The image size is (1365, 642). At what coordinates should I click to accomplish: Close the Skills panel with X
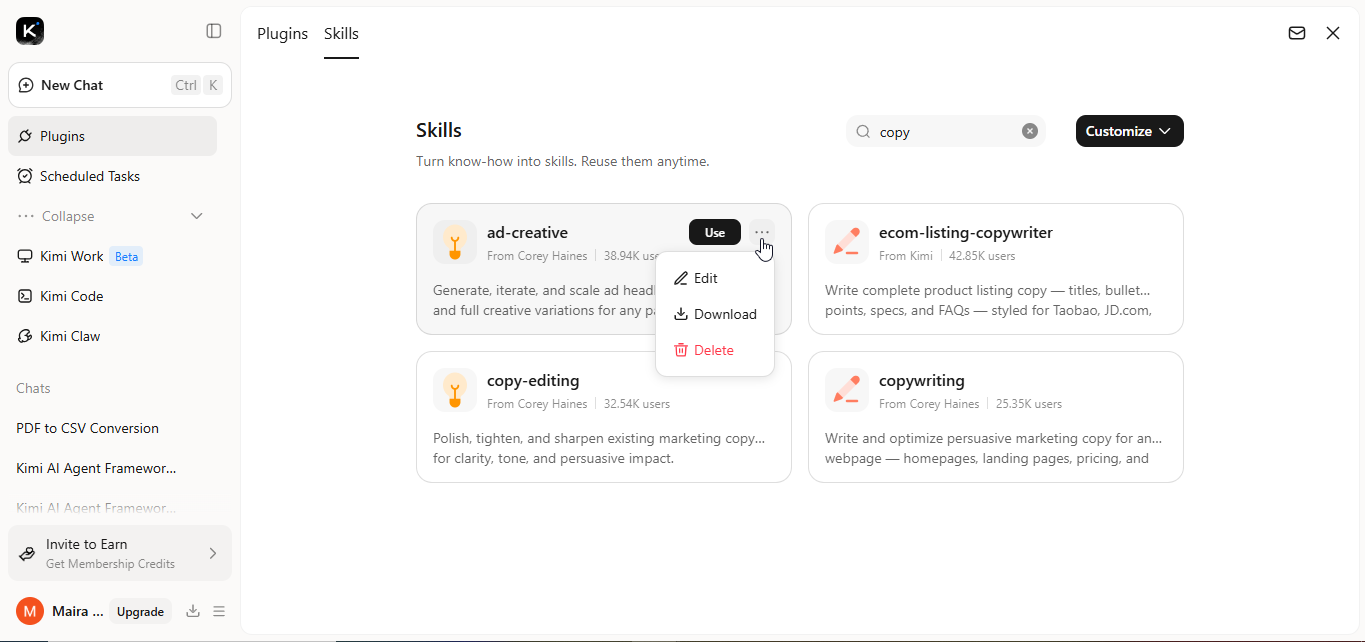tap(1333, 33)
